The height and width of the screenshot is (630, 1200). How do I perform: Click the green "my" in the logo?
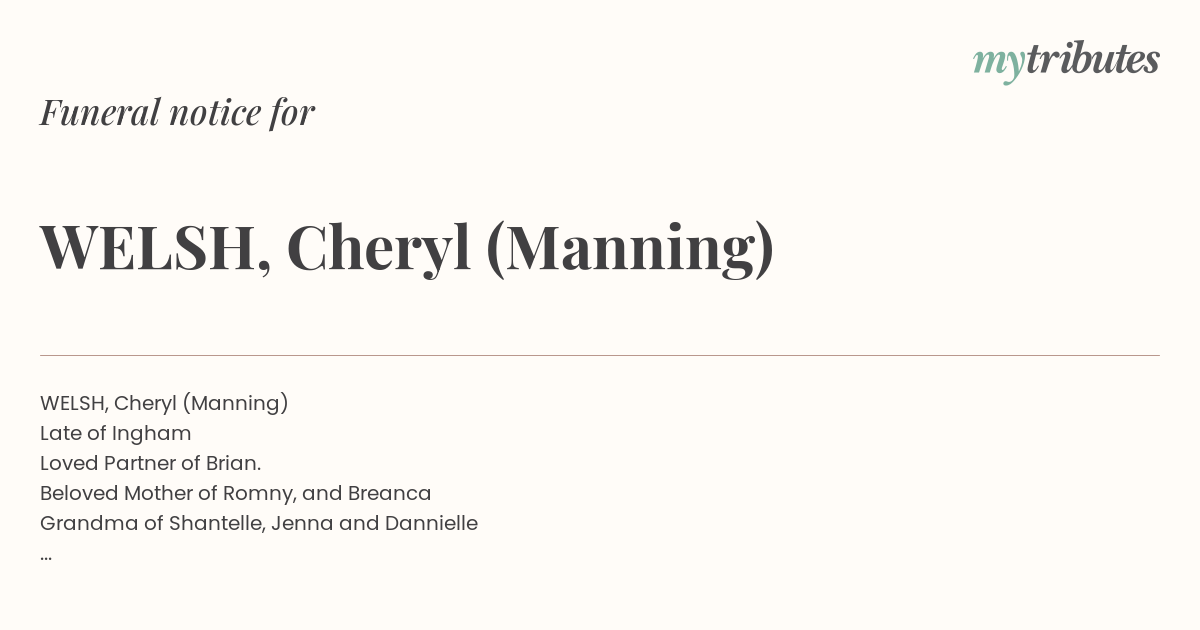[998, 64]
